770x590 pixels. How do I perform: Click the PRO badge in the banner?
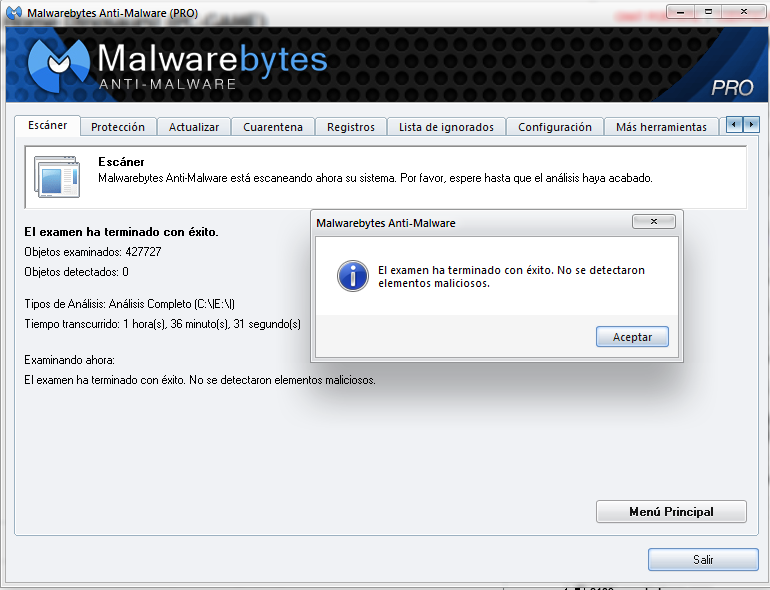pyautogui.click(x=732, y=88)
